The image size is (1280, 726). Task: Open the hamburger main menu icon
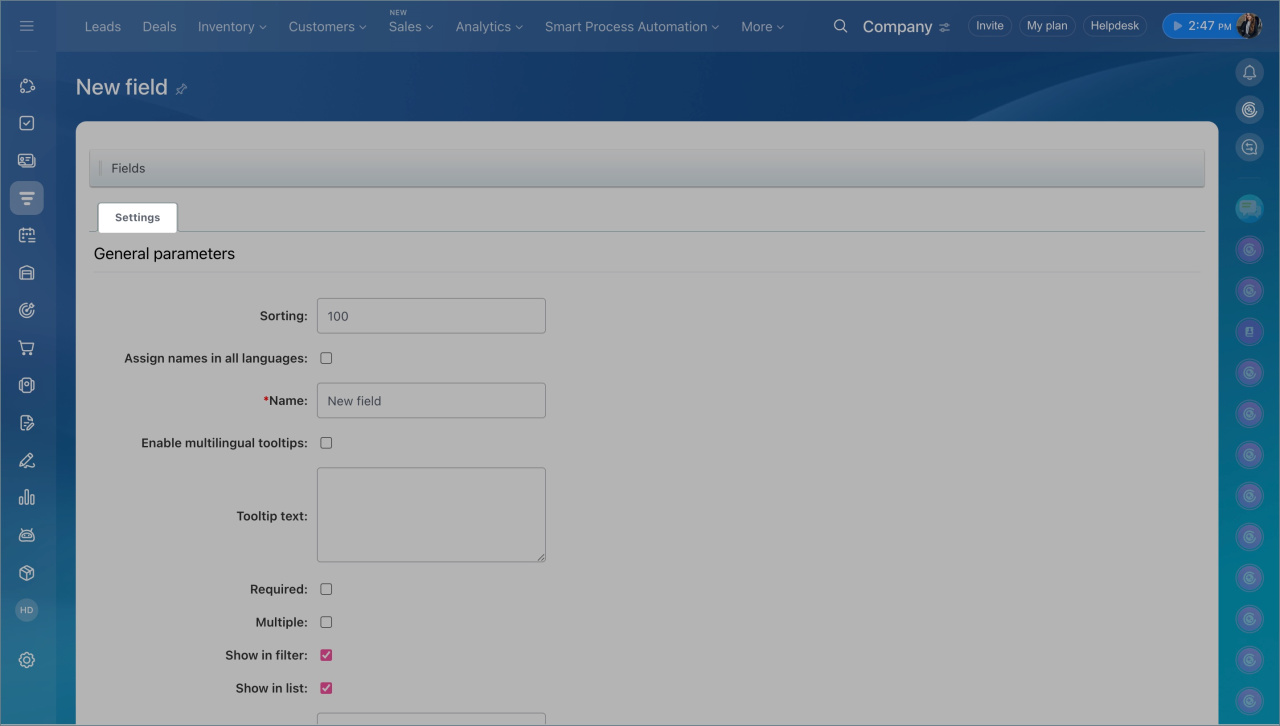point(27,26)
